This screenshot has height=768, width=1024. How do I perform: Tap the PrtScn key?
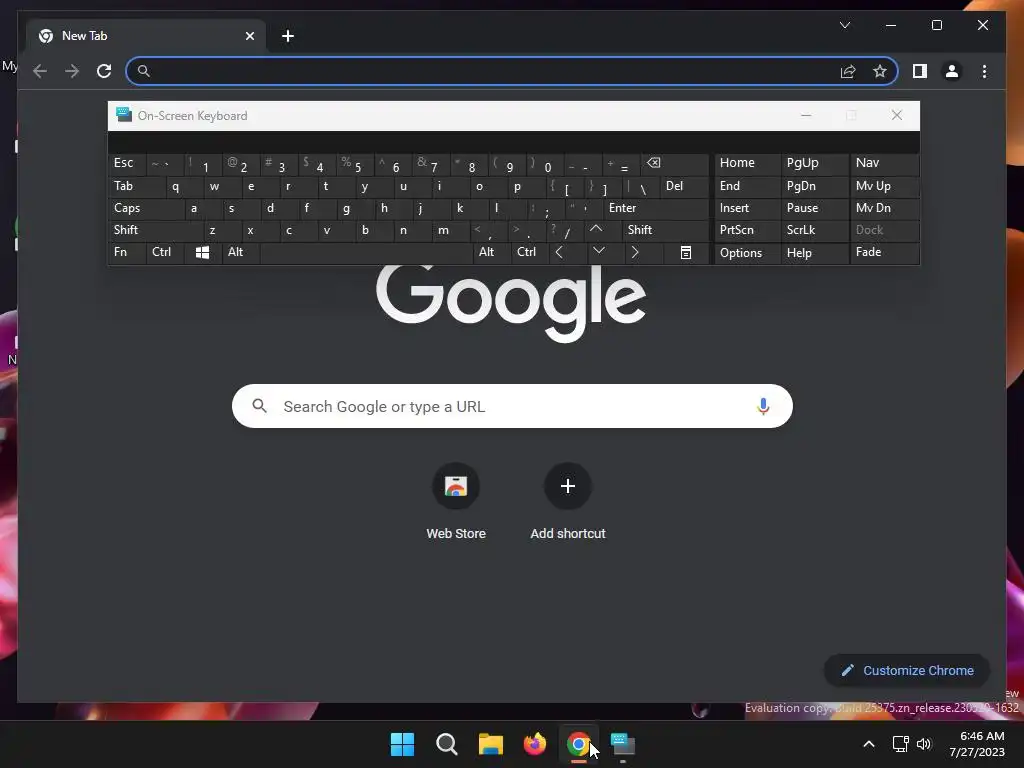(x=747, y=230)
